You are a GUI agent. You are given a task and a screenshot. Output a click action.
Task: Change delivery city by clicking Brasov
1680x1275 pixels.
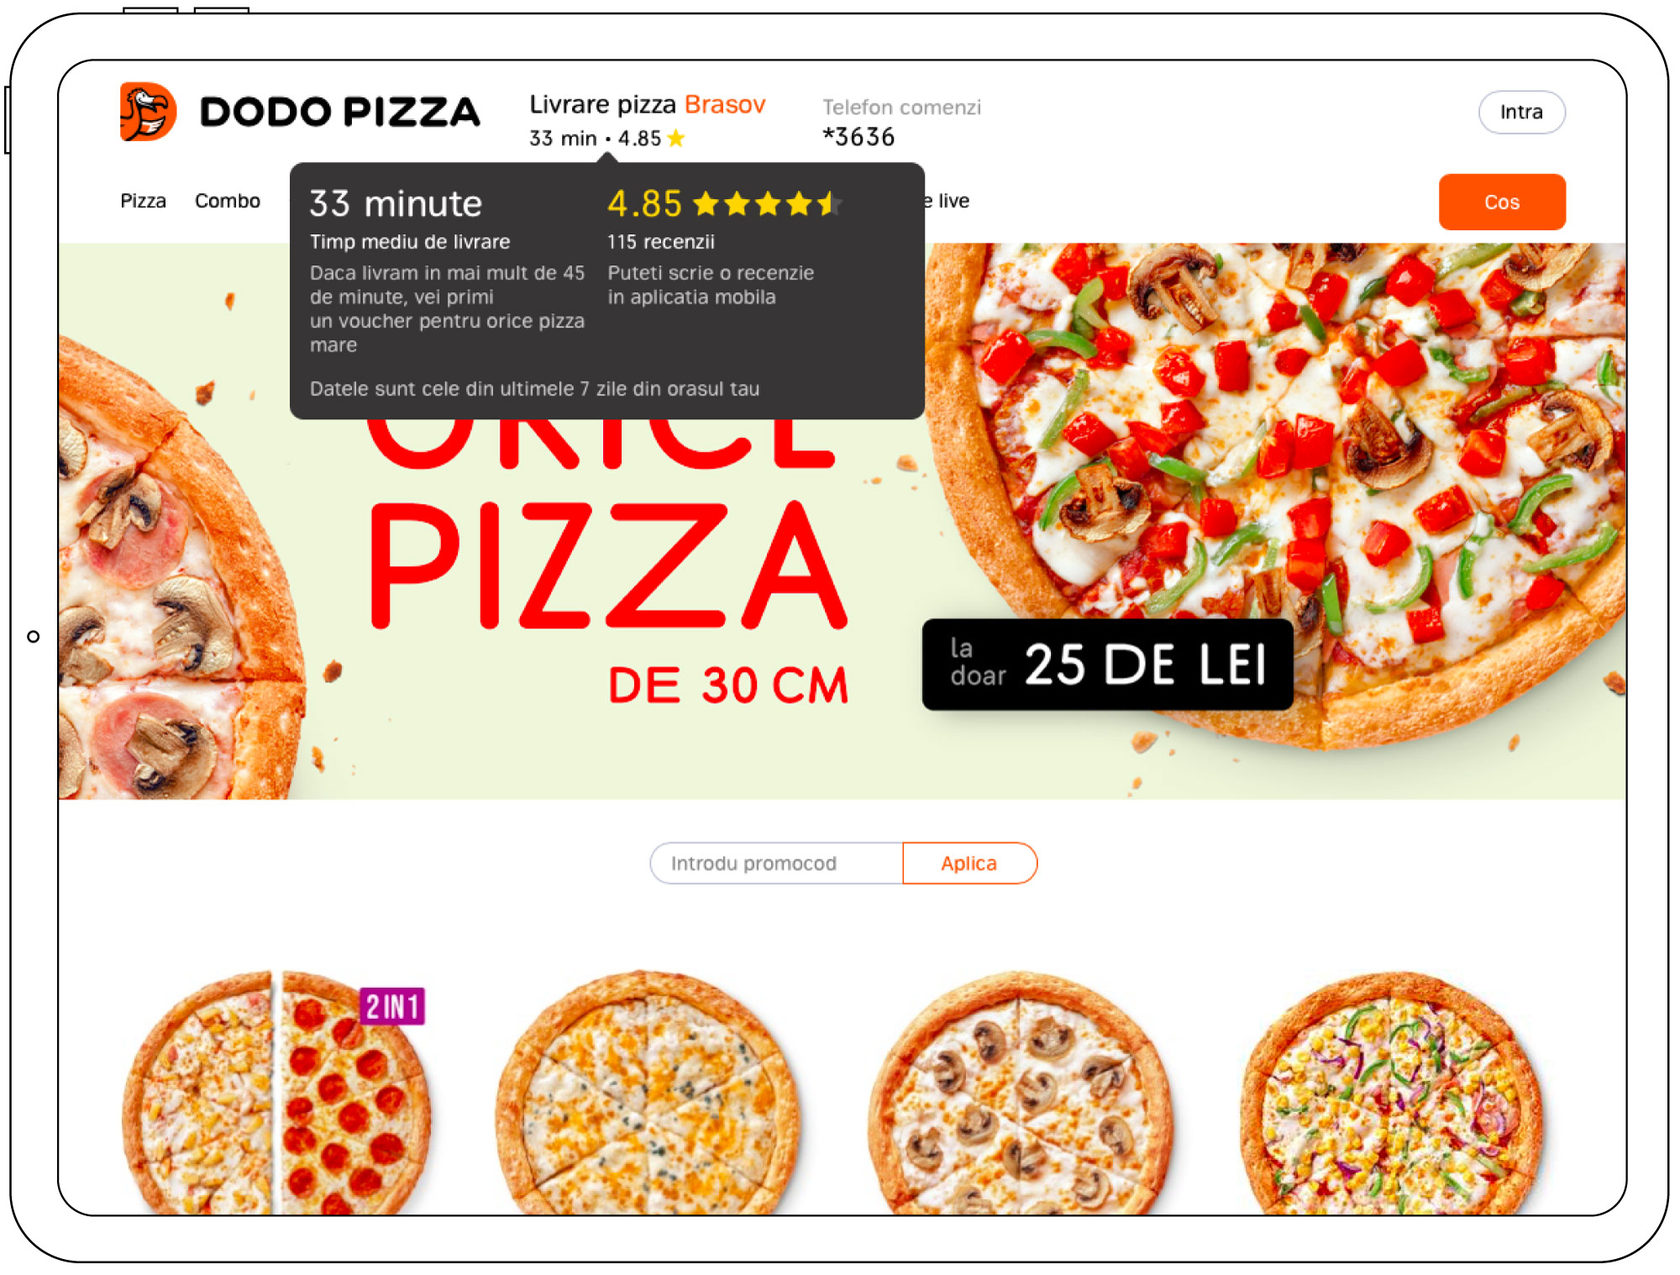[725, 105]
